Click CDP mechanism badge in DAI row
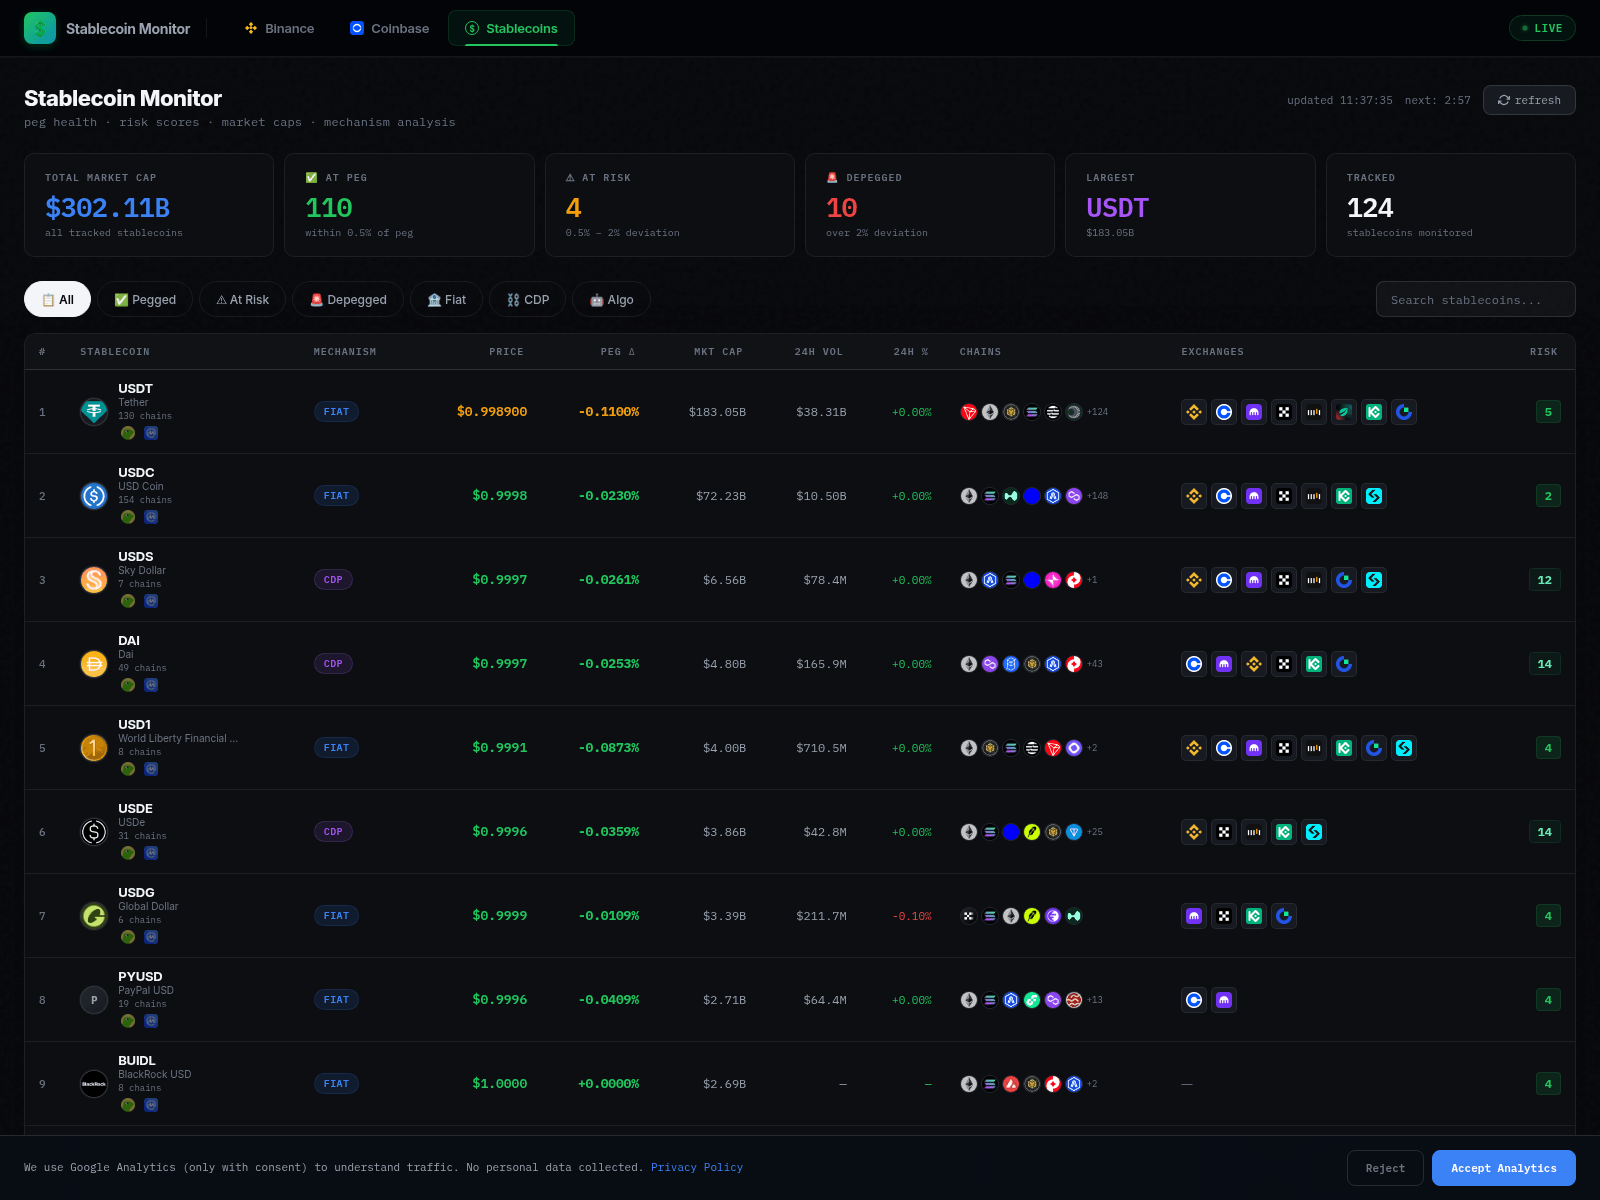This screenshot has width=1600, height=1200. point(333,664)
